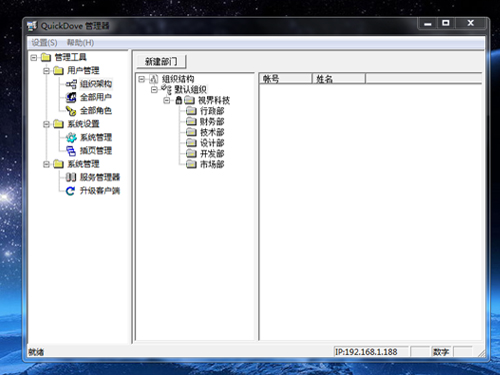Click the 就绪 status text
500x375 pixels.
coord(36,352)
